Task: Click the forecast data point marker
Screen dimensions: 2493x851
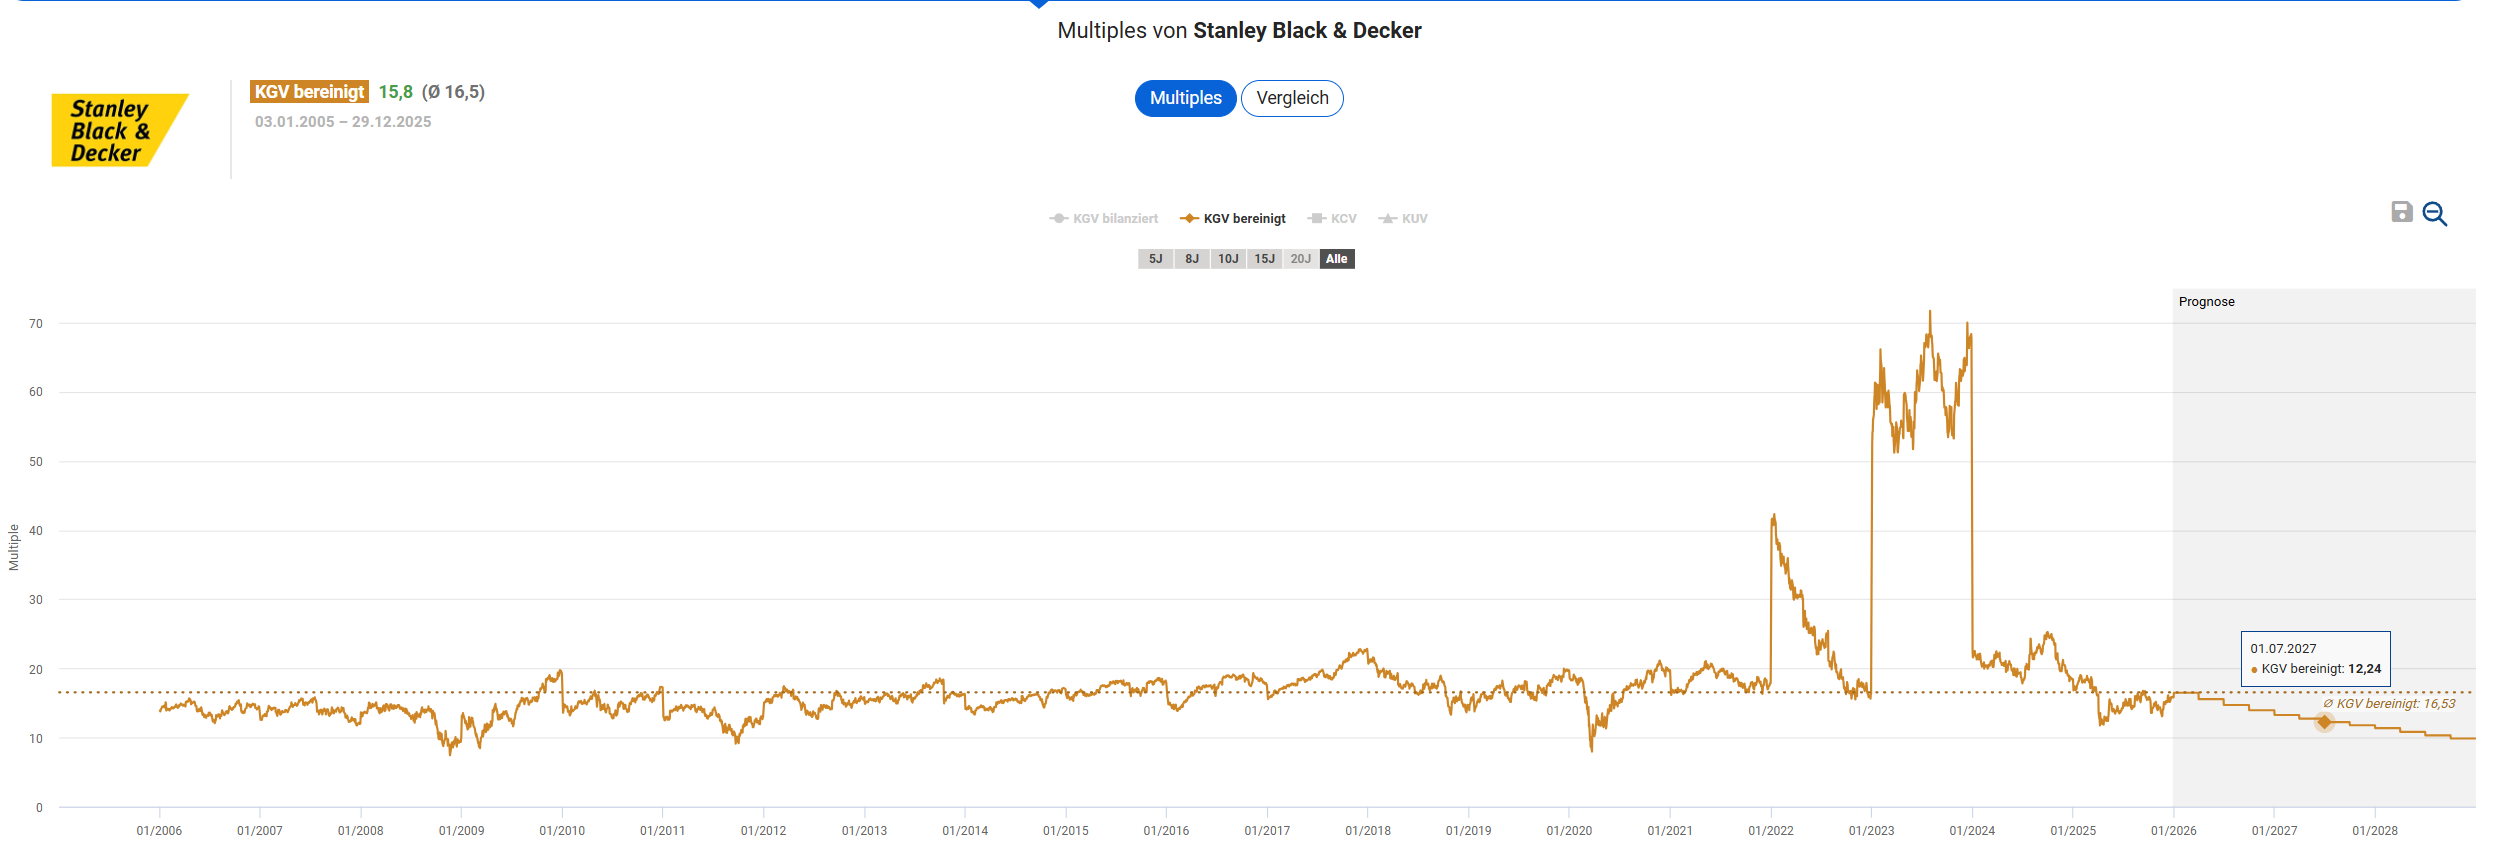Action: pos(2324,721)
